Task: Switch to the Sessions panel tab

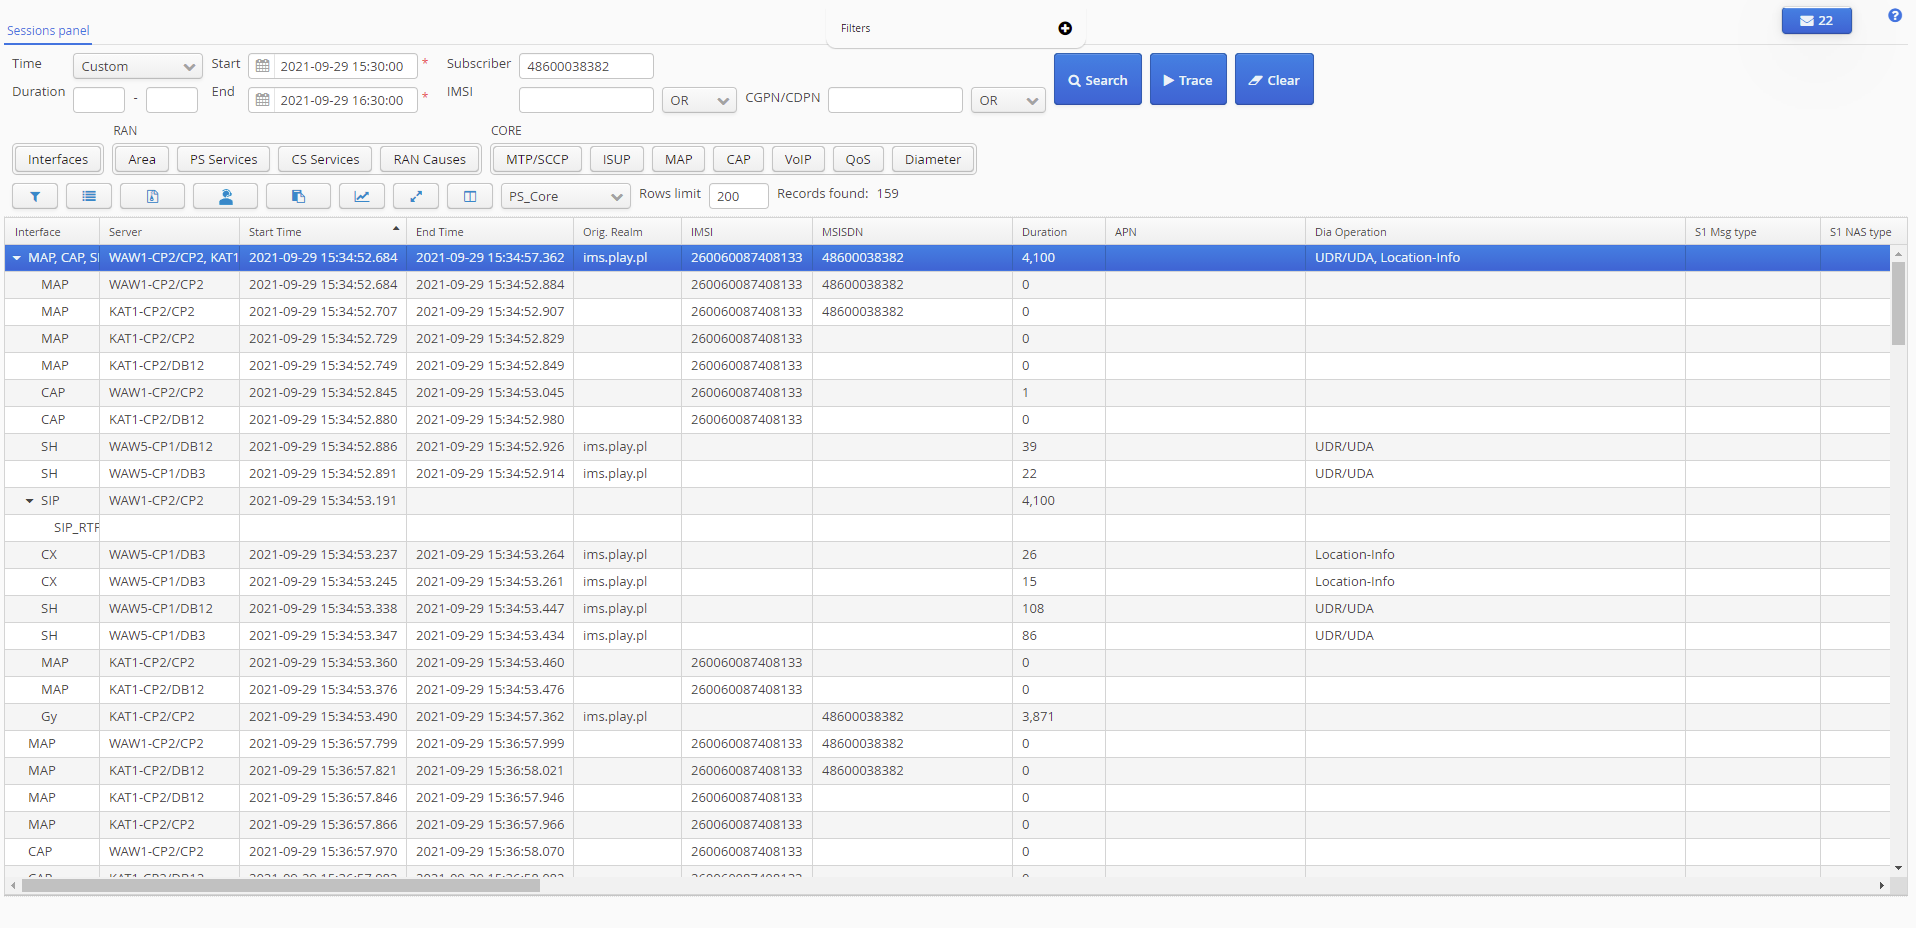Action: point(48,30)
